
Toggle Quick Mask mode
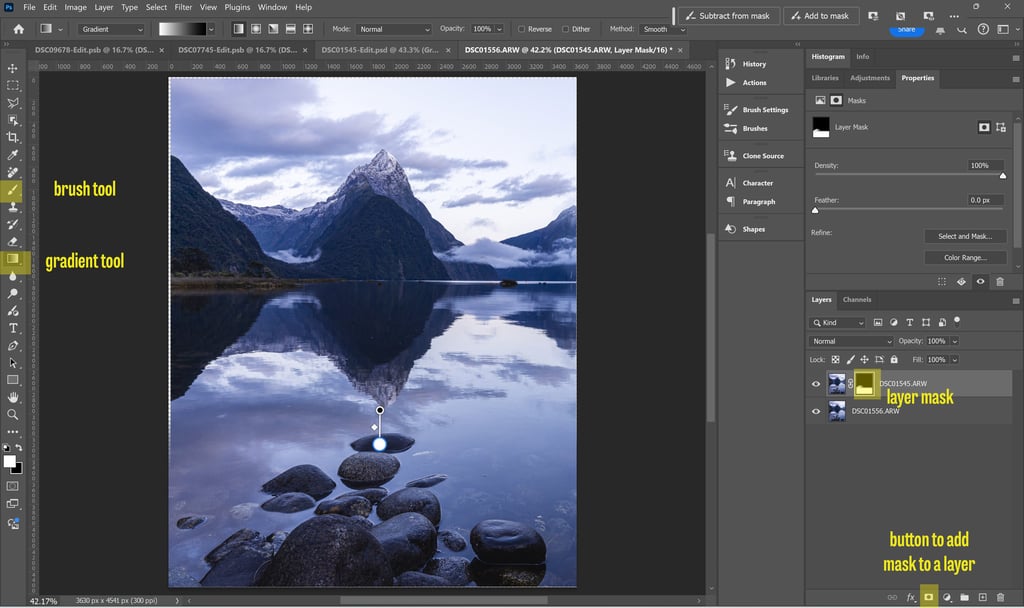[12, 486]
